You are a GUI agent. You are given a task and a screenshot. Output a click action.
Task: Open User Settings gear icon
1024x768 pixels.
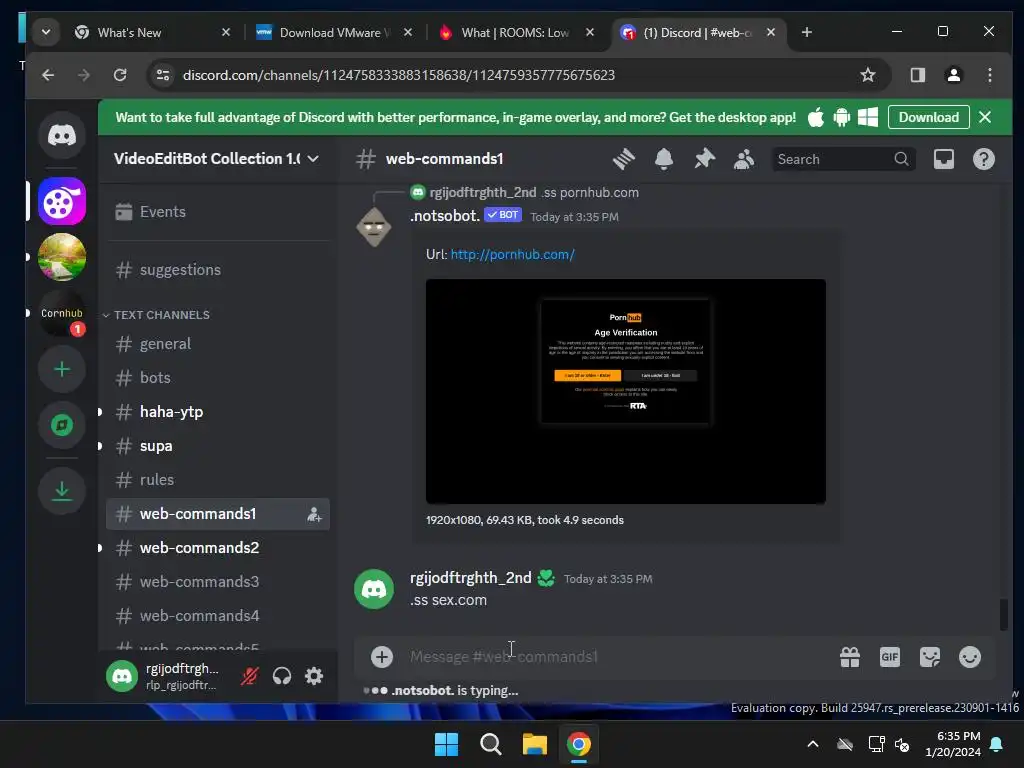click(314, 676)
